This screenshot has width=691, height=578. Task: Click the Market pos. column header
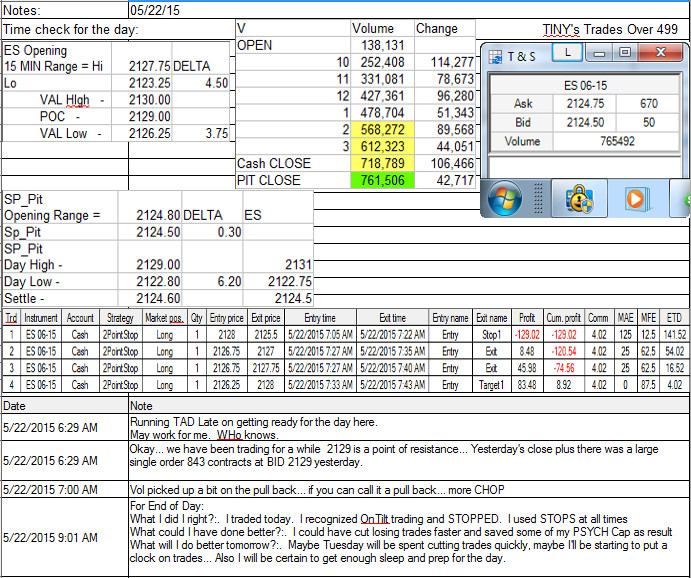click(164, 318)
